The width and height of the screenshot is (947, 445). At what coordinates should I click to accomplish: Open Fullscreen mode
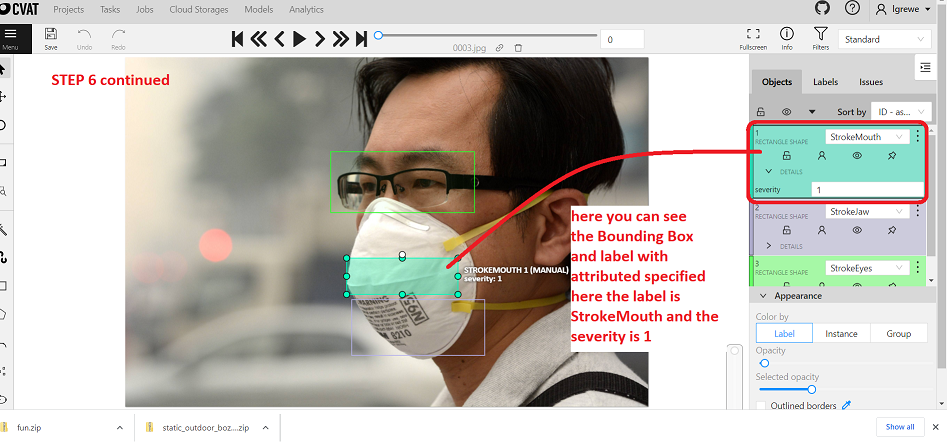[753, 38]
